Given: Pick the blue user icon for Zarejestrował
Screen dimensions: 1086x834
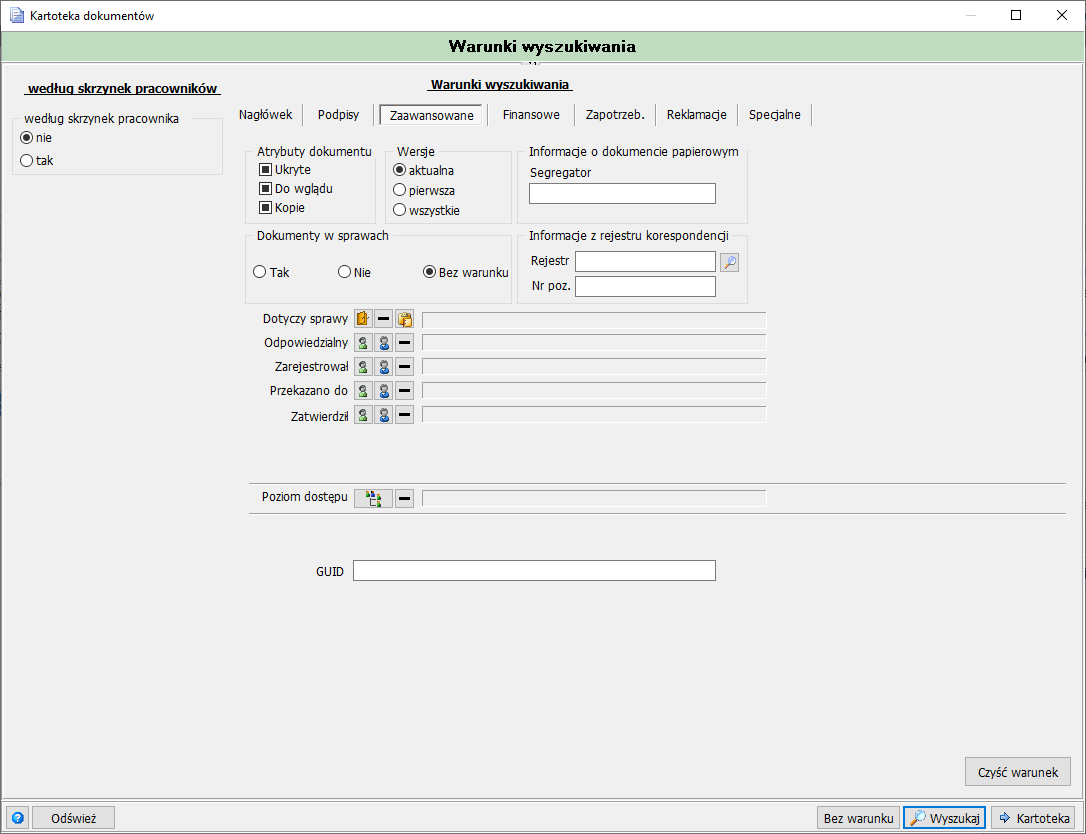Looking at the screenshot, I should coord(384,366).
